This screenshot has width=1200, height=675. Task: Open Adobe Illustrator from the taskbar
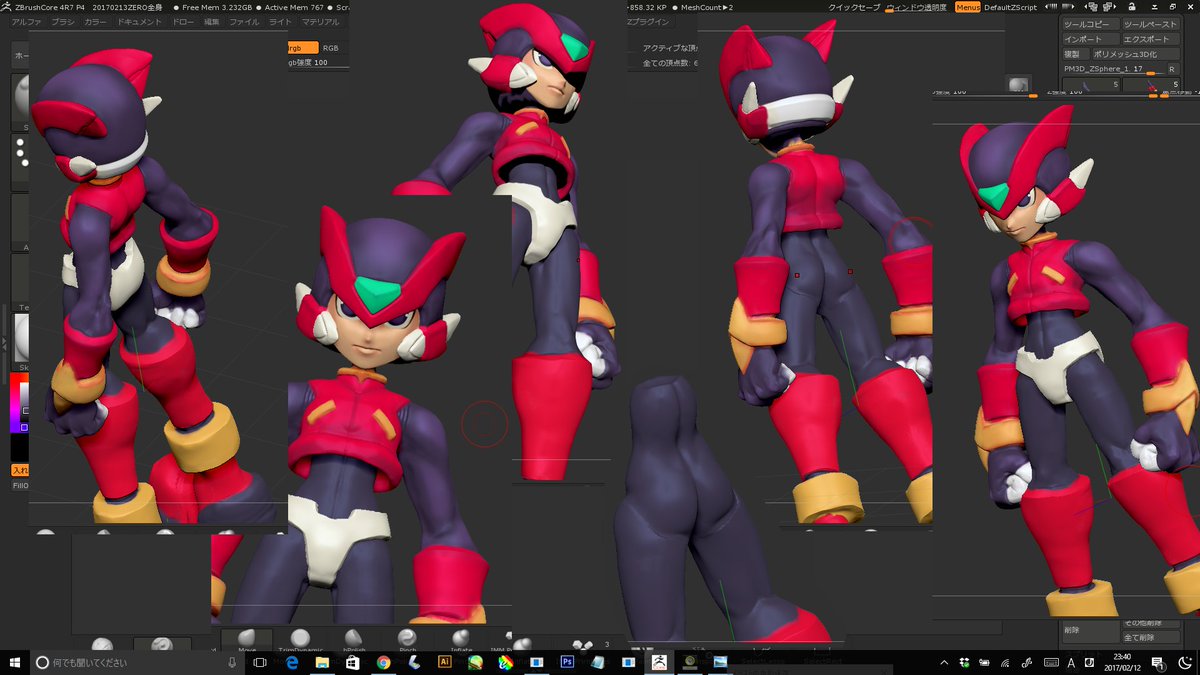445,662
